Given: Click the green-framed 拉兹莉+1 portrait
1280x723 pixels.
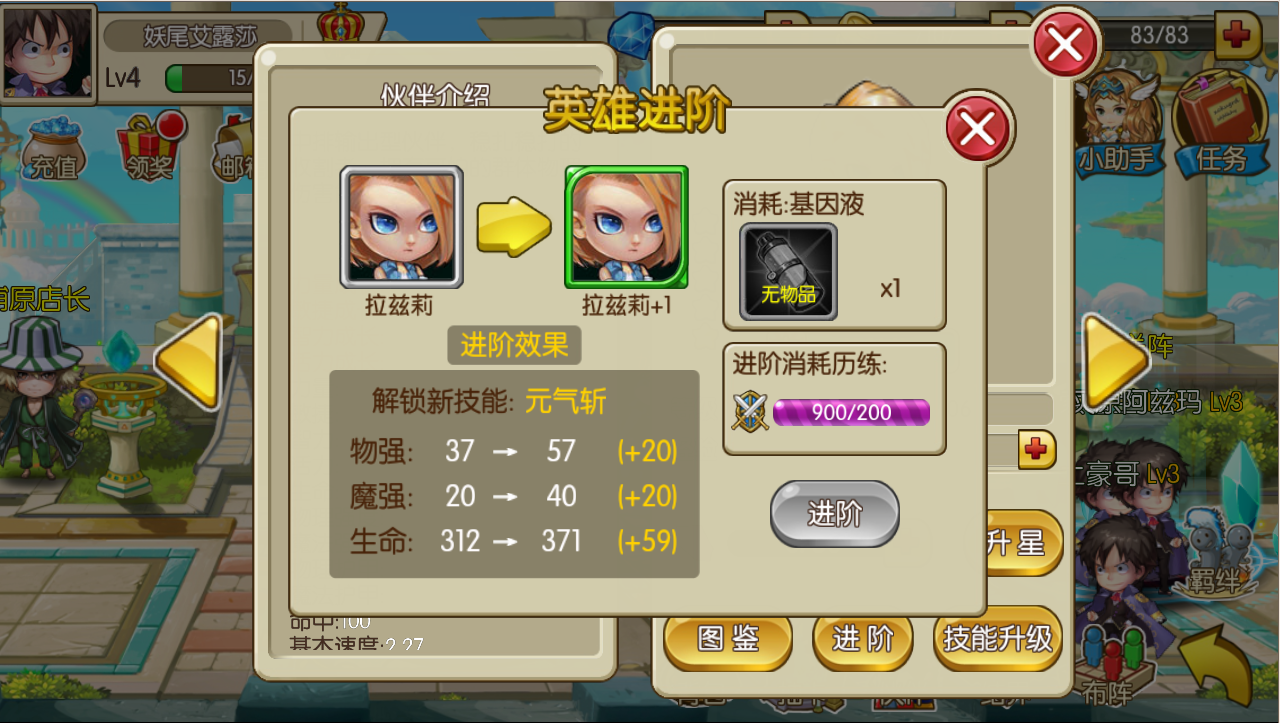Looking at the screenshot, I should tap(627, 227).
